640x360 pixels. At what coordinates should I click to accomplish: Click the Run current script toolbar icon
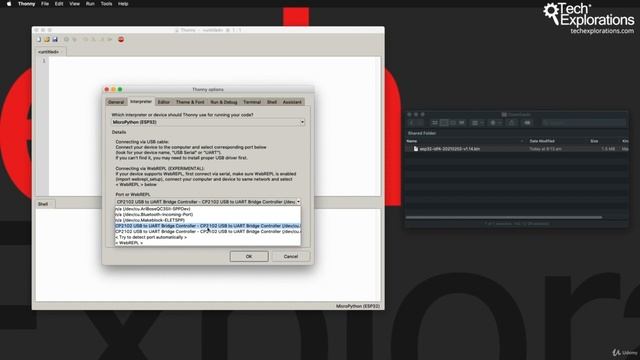[x=66, y=40]
